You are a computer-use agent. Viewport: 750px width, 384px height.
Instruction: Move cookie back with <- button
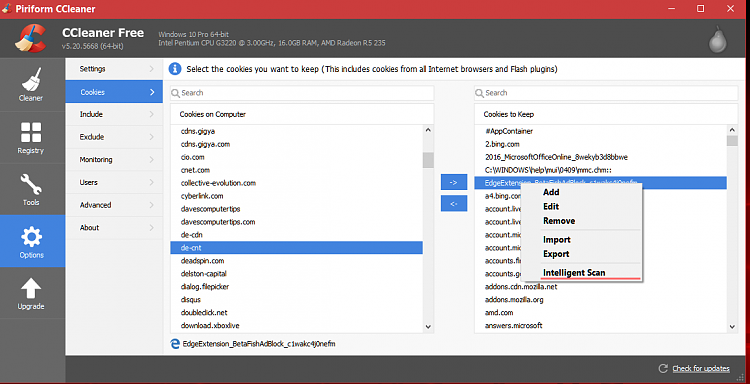(454, 203)
